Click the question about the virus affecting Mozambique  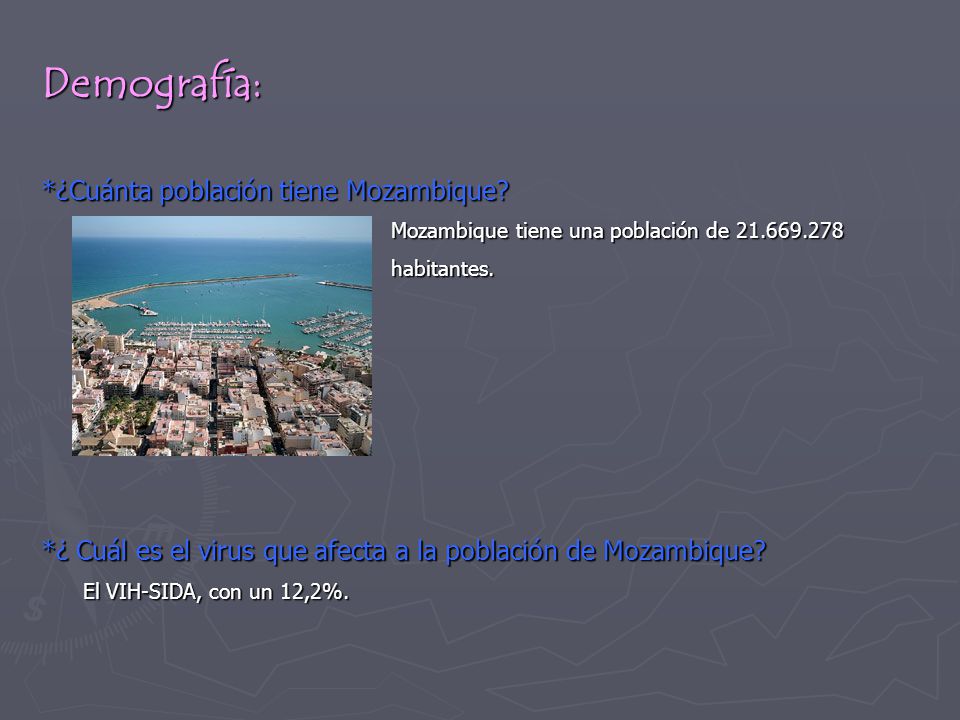tap(405, 551)
